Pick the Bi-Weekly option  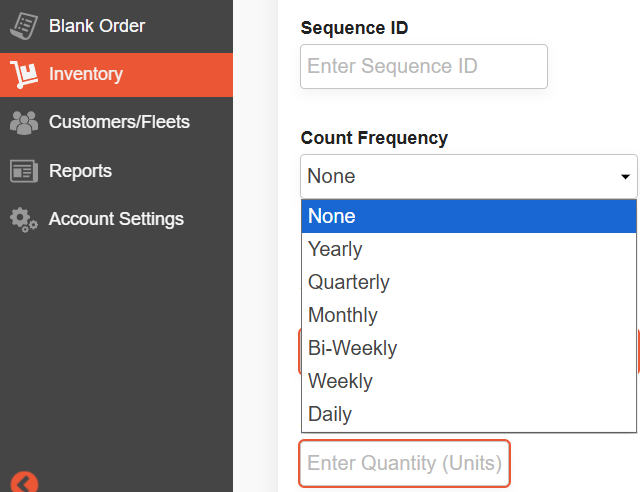click(469, 348)
